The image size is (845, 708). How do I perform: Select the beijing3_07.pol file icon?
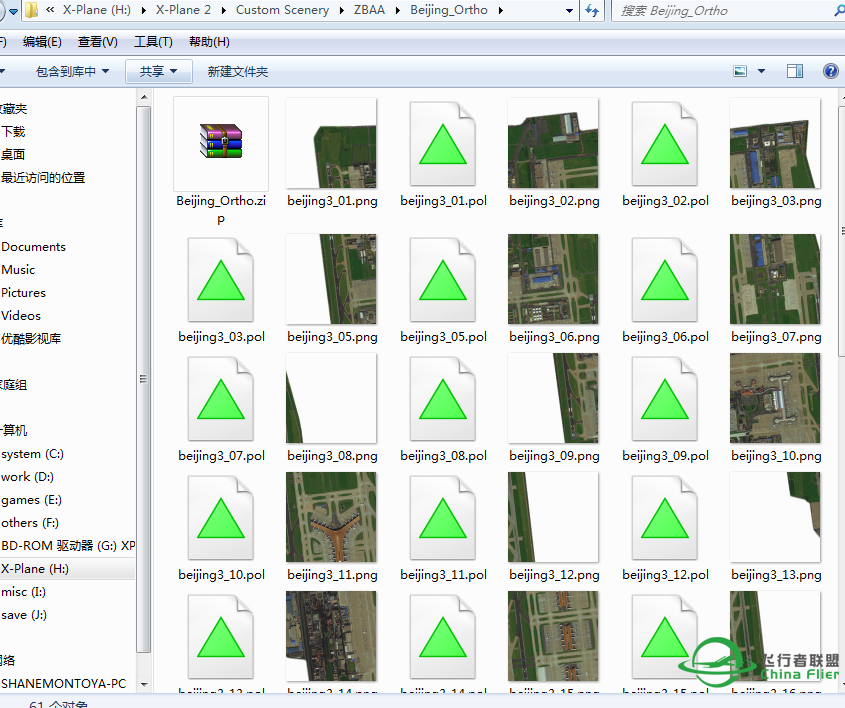(x=221, y=399)
